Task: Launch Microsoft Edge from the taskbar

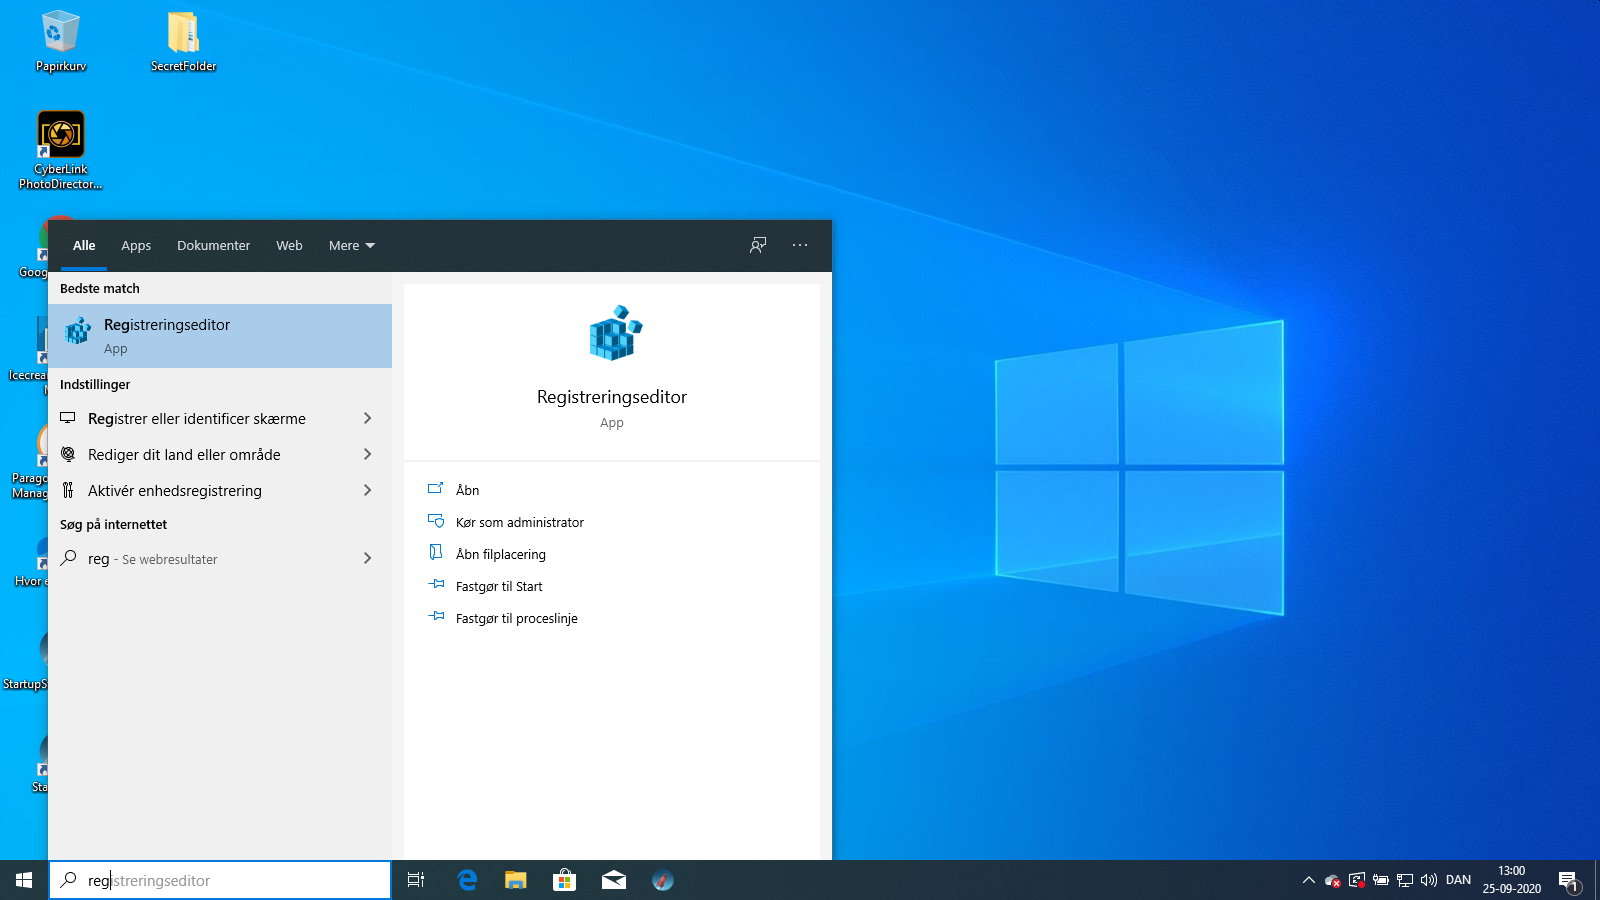Action: coord(466,880)
